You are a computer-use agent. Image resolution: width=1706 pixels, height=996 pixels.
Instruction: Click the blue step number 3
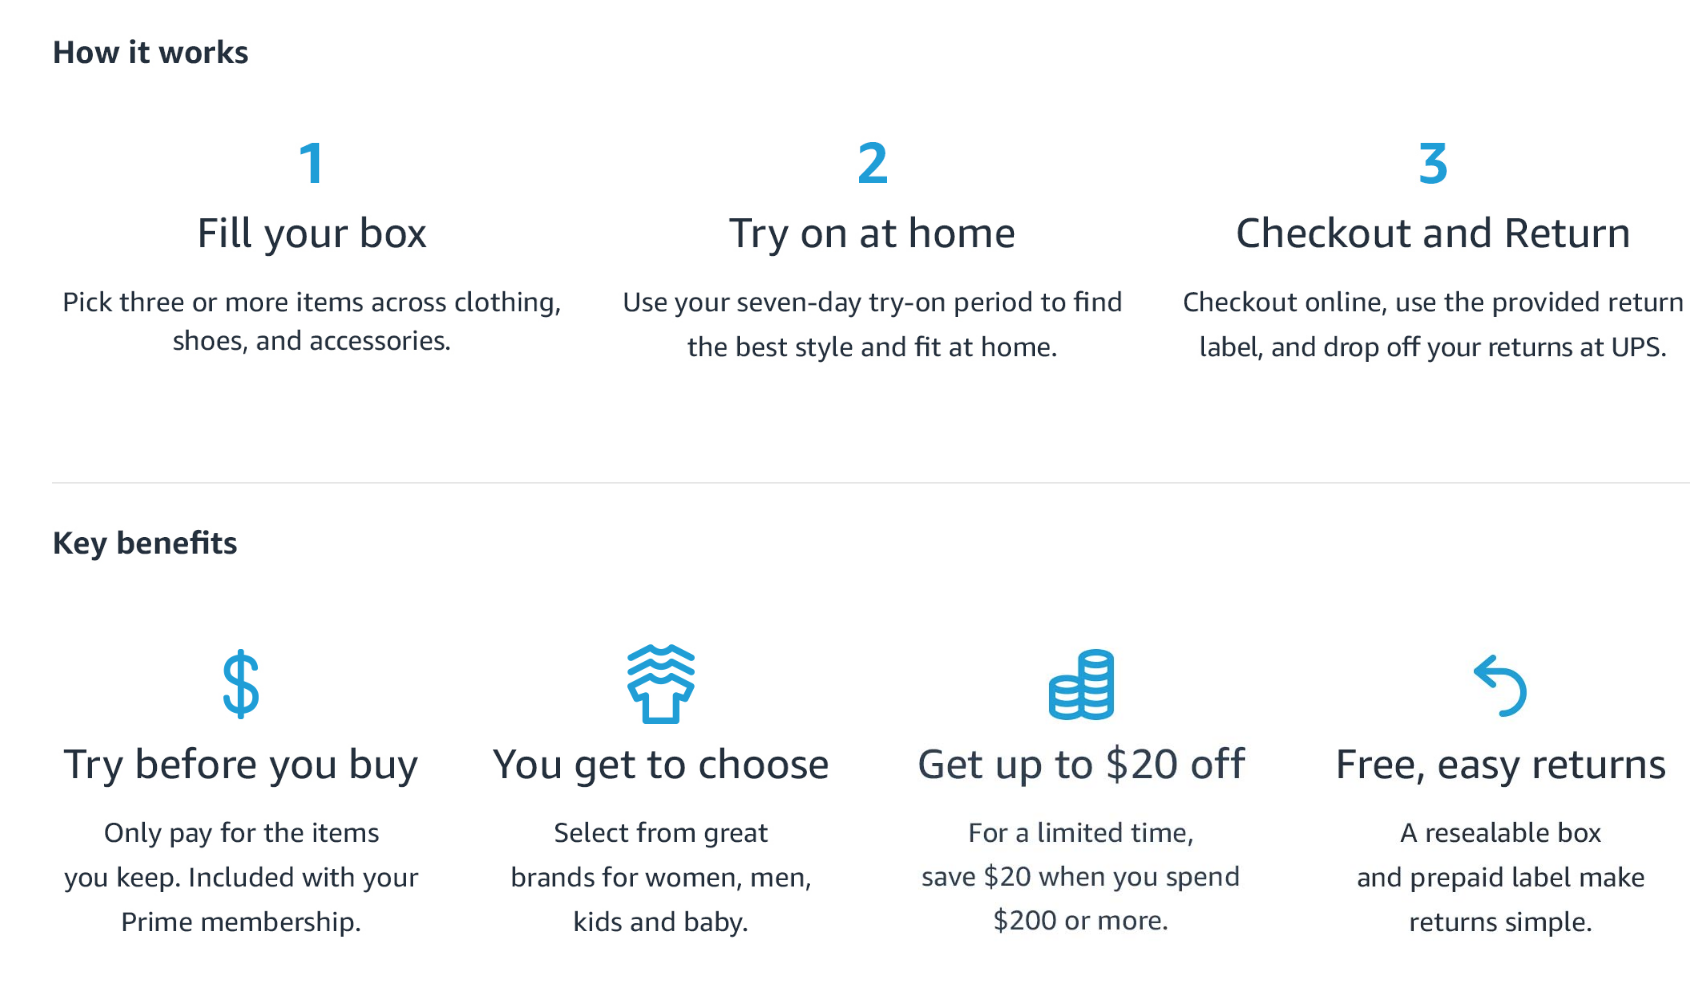pyautogui.click(x=1433, y=163)
